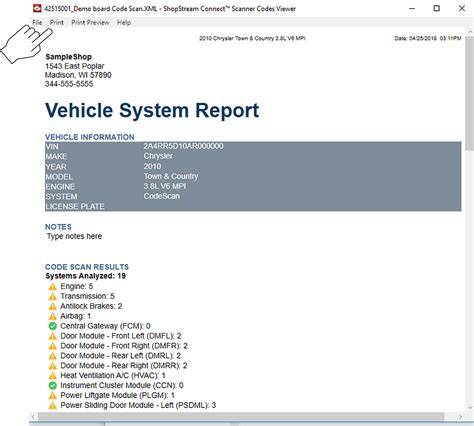Select the VIN value 2A4RR5D10AR000000
This screenshot has height=426, width=474.
point(183,146)
